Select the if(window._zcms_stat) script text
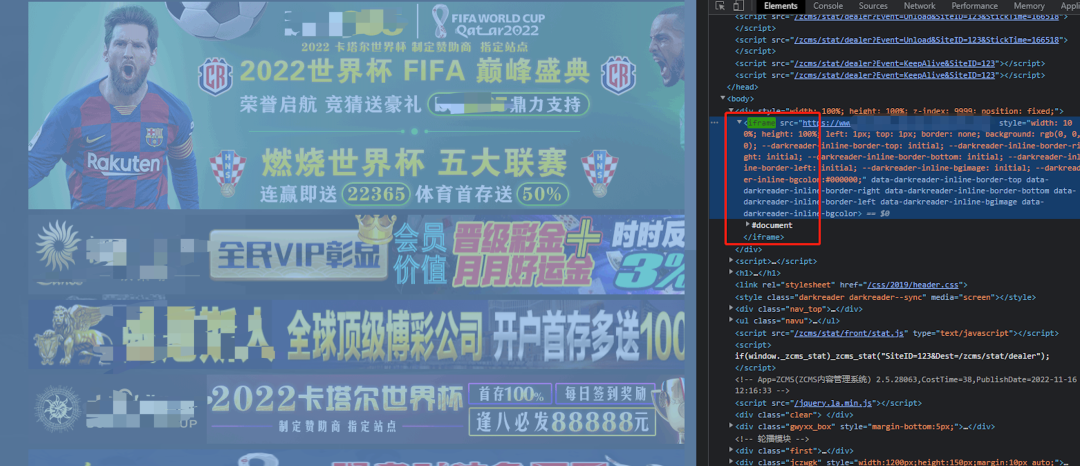 pos(892,356)
